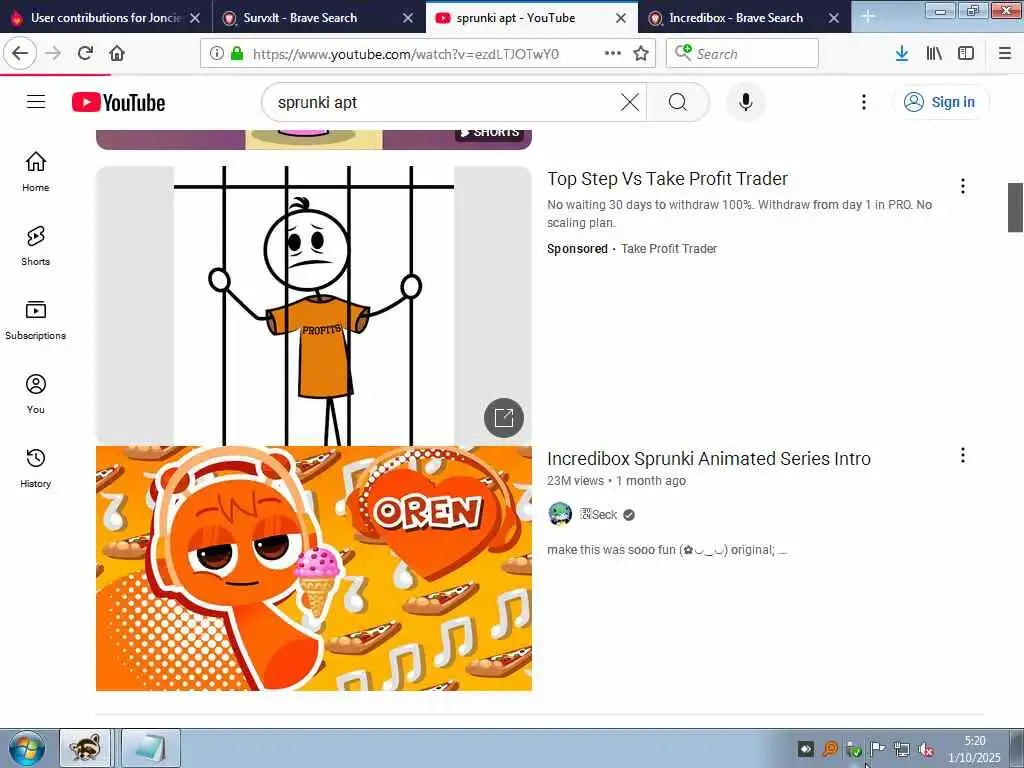Click the green shield safely-remove tray icon
This screenshot has height=768, width=1024.
click(854, 749)
